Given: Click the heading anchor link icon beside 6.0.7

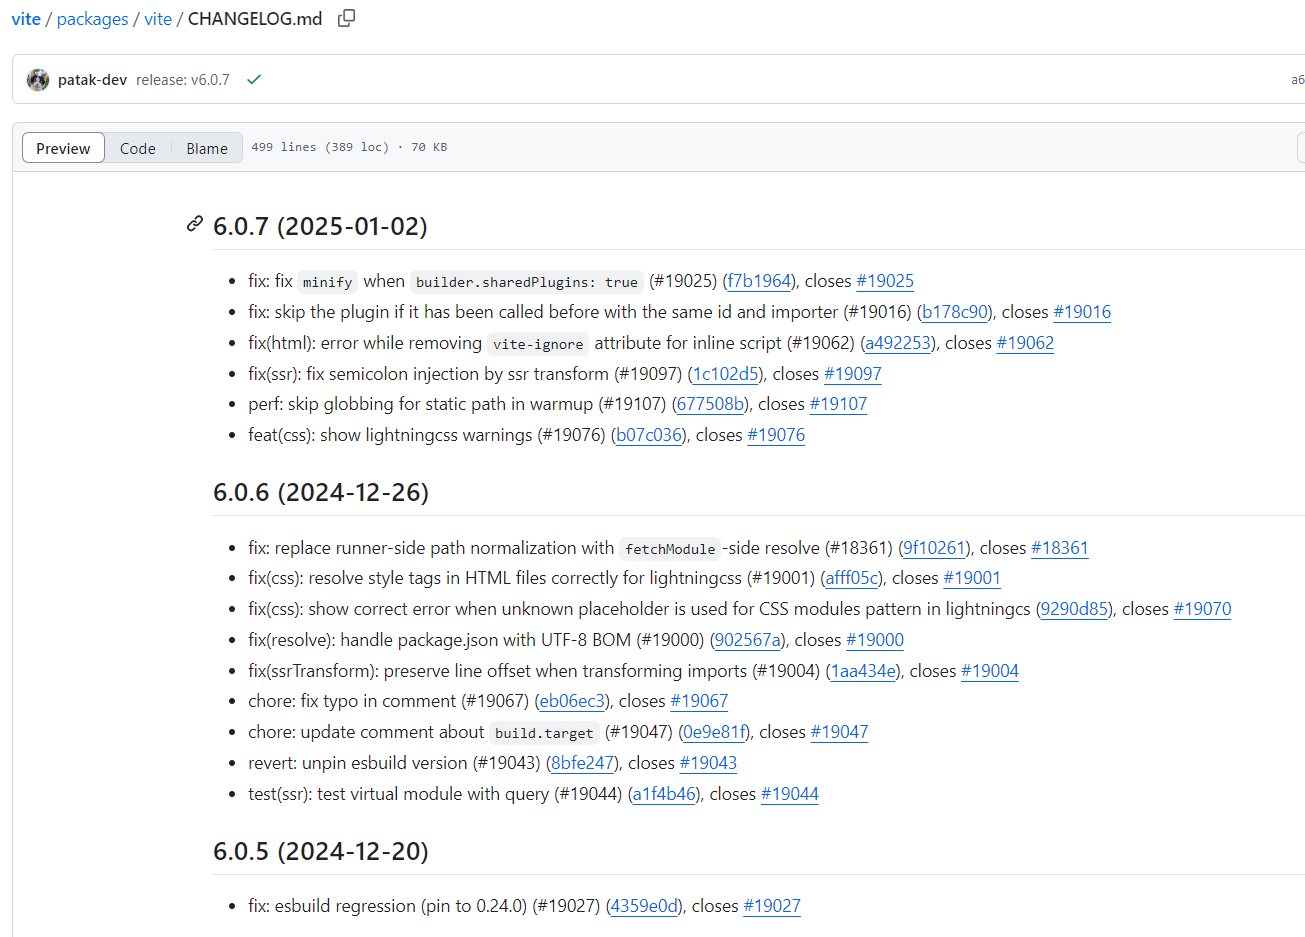Looking at the screenshot, I should [x=195, y=224].
